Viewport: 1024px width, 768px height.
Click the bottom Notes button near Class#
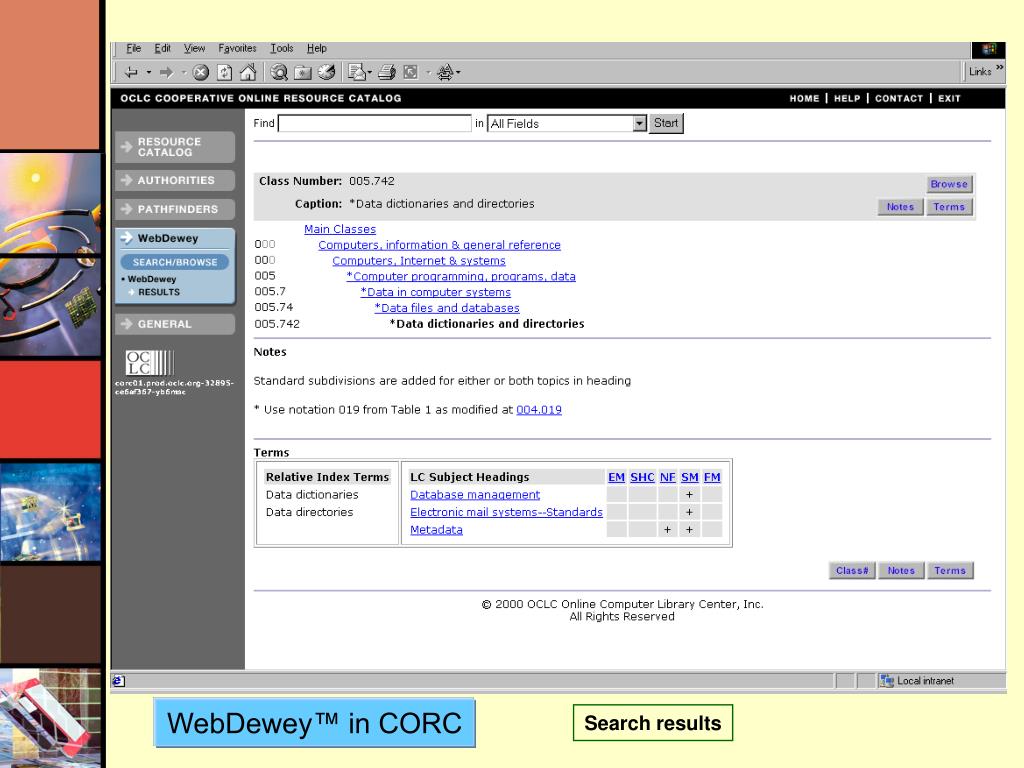pyautogui.click(x=901, y=571)
